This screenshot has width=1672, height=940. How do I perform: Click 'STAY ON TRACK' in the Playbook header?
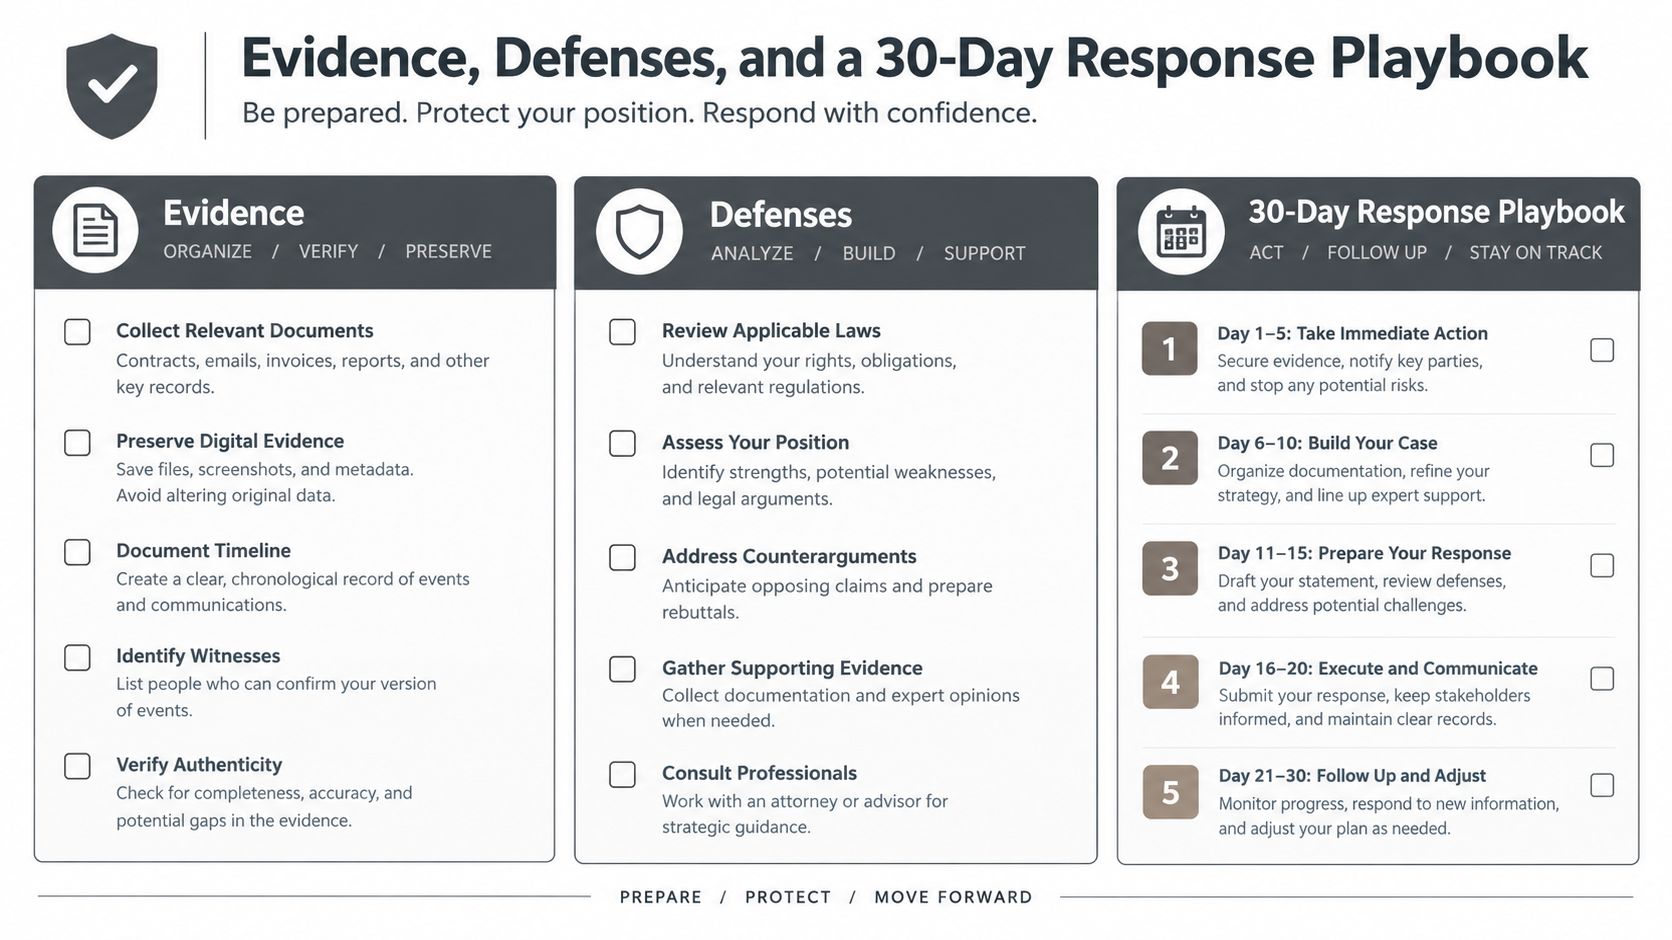click(1535, 252)
